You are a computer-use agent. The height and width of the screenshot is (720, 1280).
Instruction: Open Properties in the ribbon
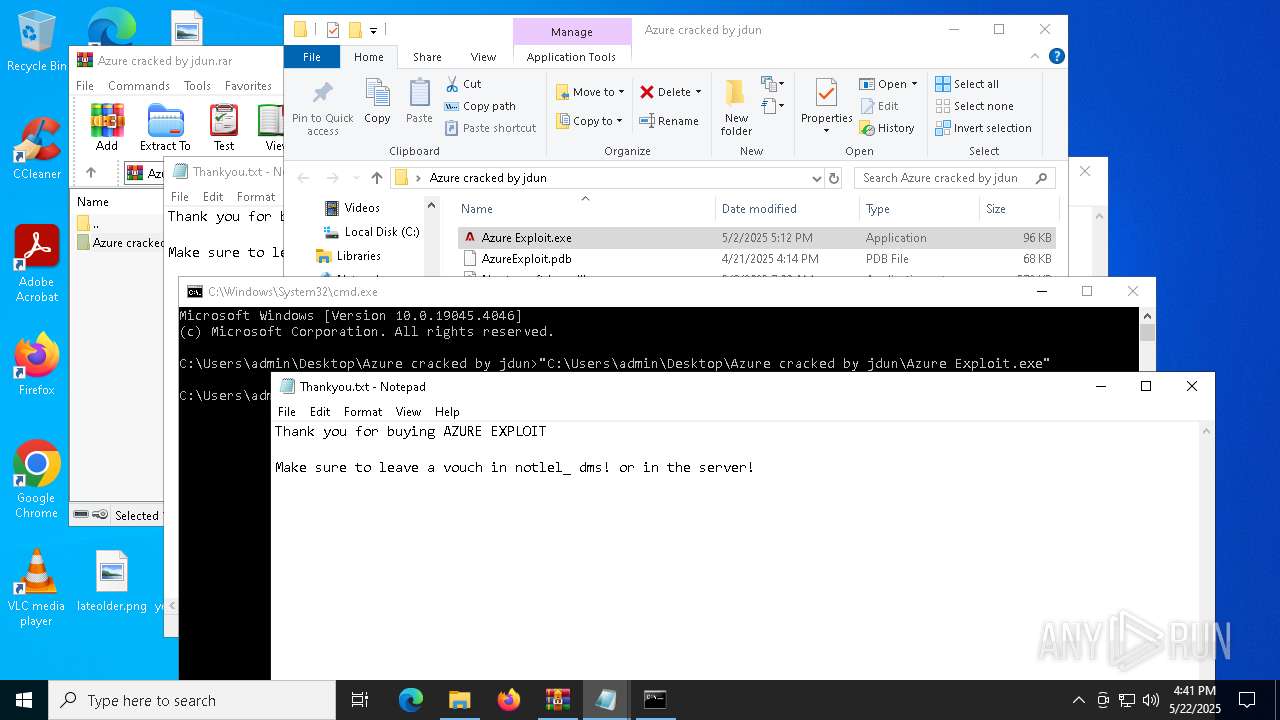(x=826, y=105)
